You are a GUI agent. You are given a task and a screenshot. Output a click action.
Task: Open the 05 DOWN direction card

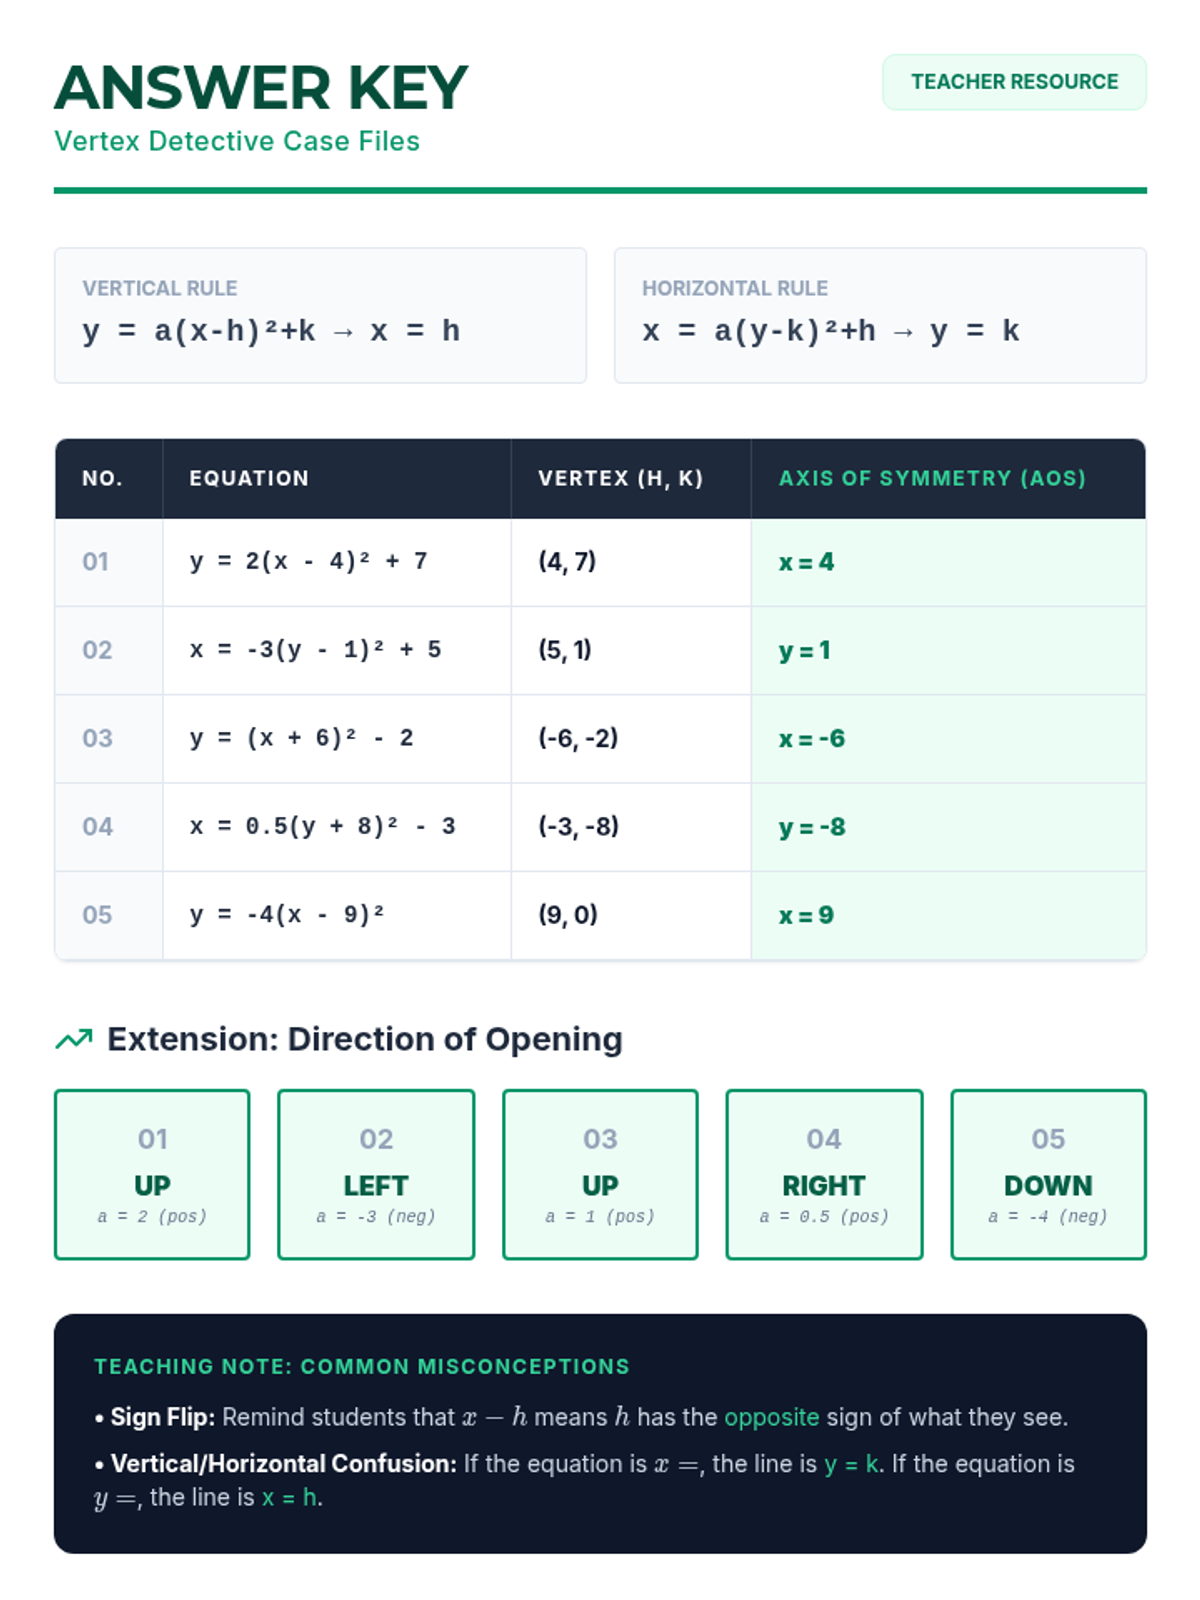(x=1048, y=1174)
